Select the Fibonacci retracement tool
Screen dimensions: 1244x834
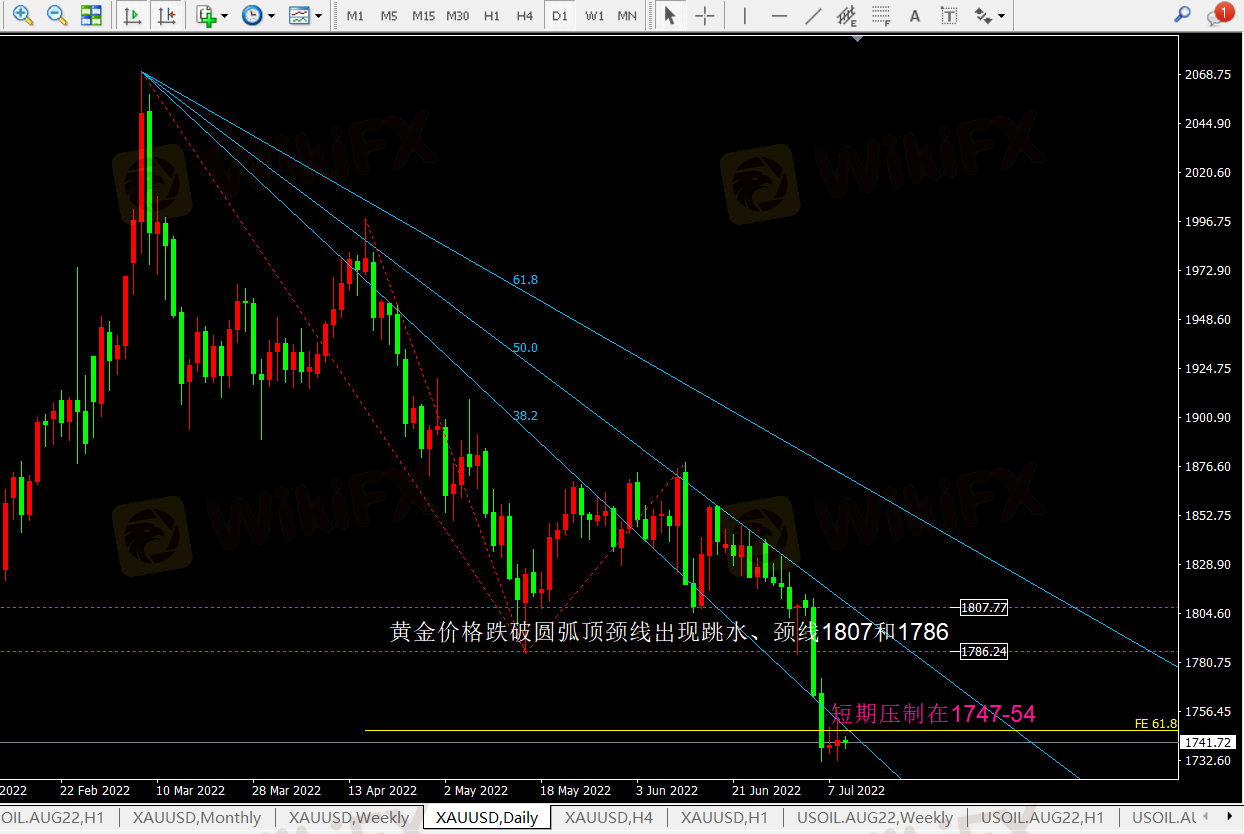pos(881,15)
